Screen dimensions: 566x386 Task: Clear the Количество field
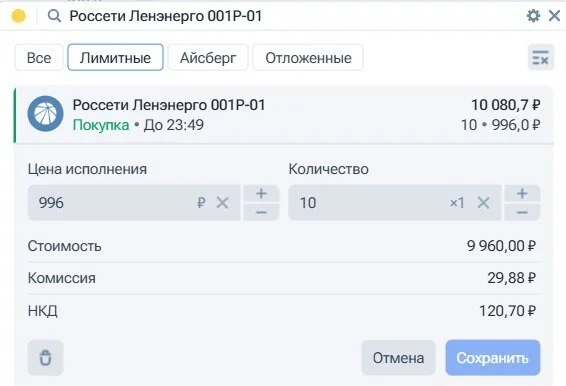pos(483,203)
